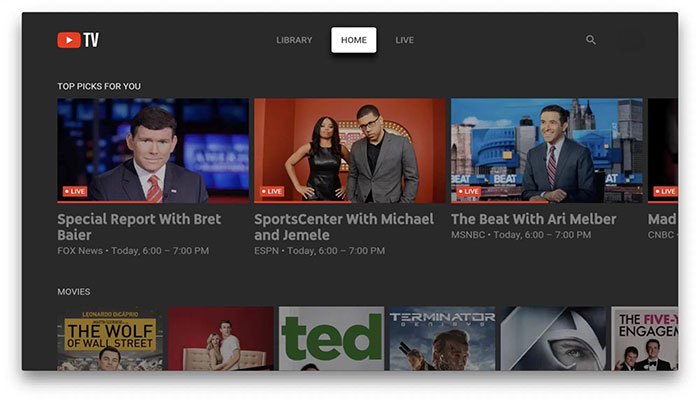Click the MSNBC Today 6:00 – 7:00 PM text
Viewport: 700px width, 400px height.
pos(521,235)
